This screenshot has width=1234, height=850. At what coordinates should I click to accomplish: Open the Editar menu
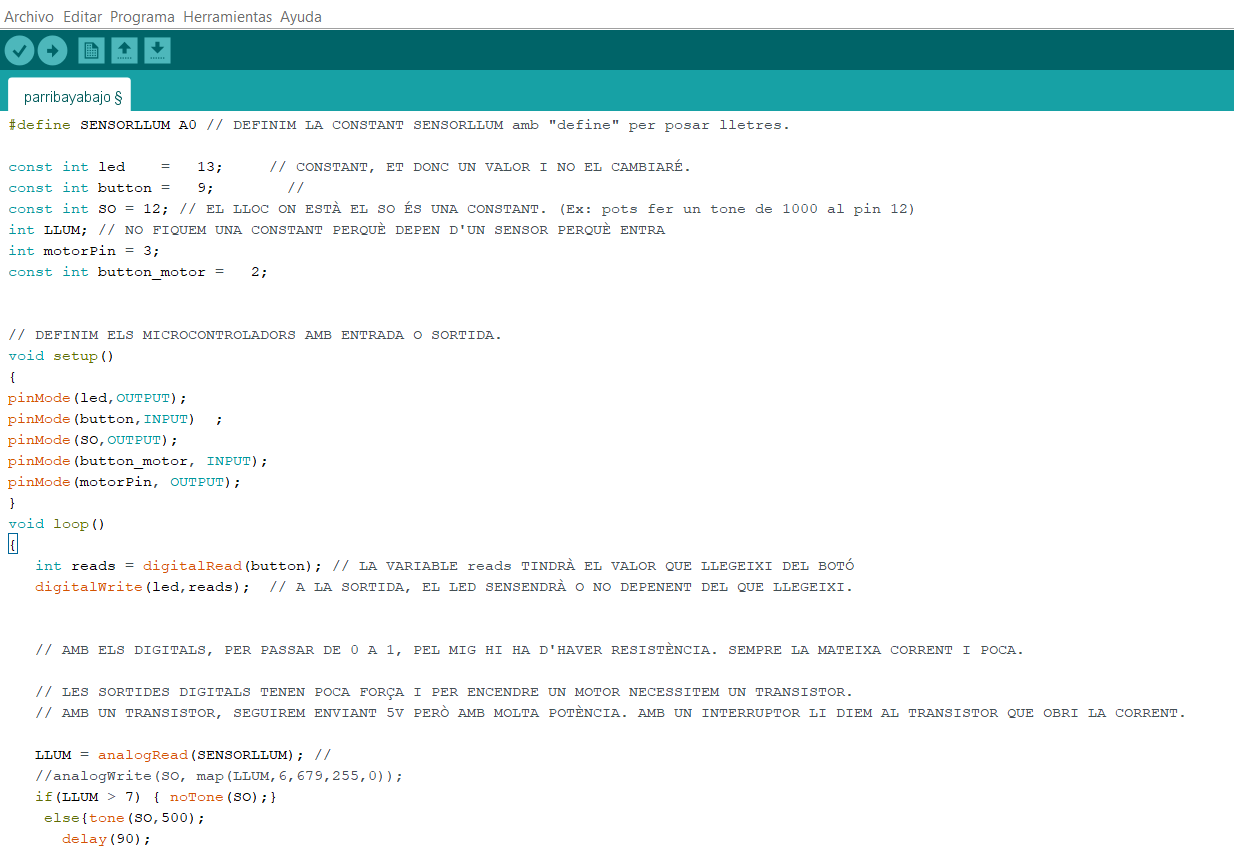82,16
